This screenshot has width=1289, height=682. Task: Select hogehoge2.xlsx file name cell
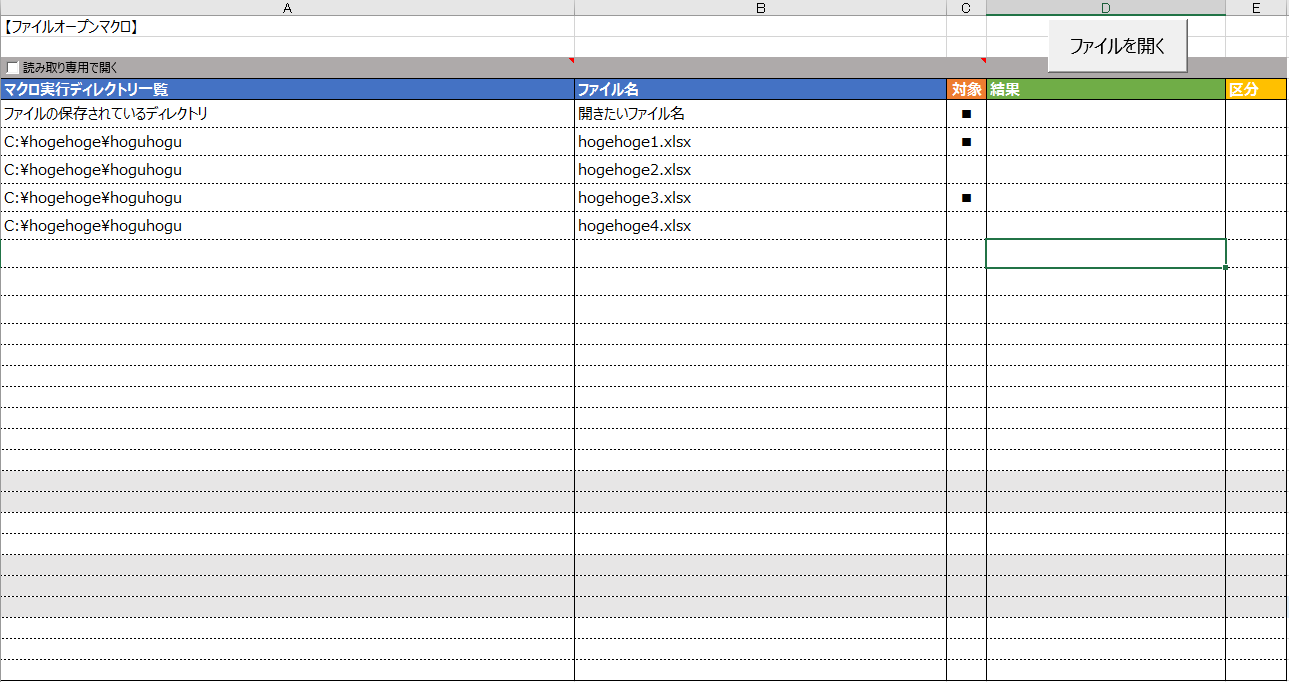pyautogui.click(x=760, y=170)
